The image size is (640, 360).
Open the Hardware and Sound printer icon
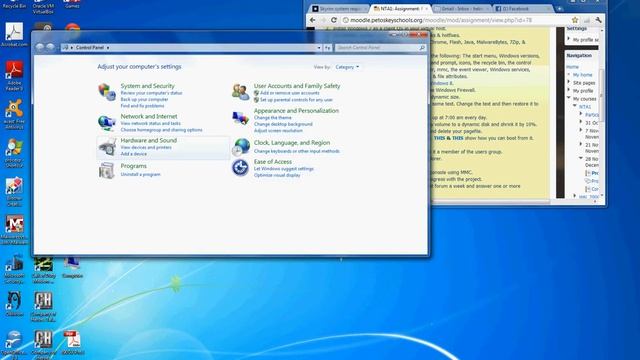[x=107, y=147]
